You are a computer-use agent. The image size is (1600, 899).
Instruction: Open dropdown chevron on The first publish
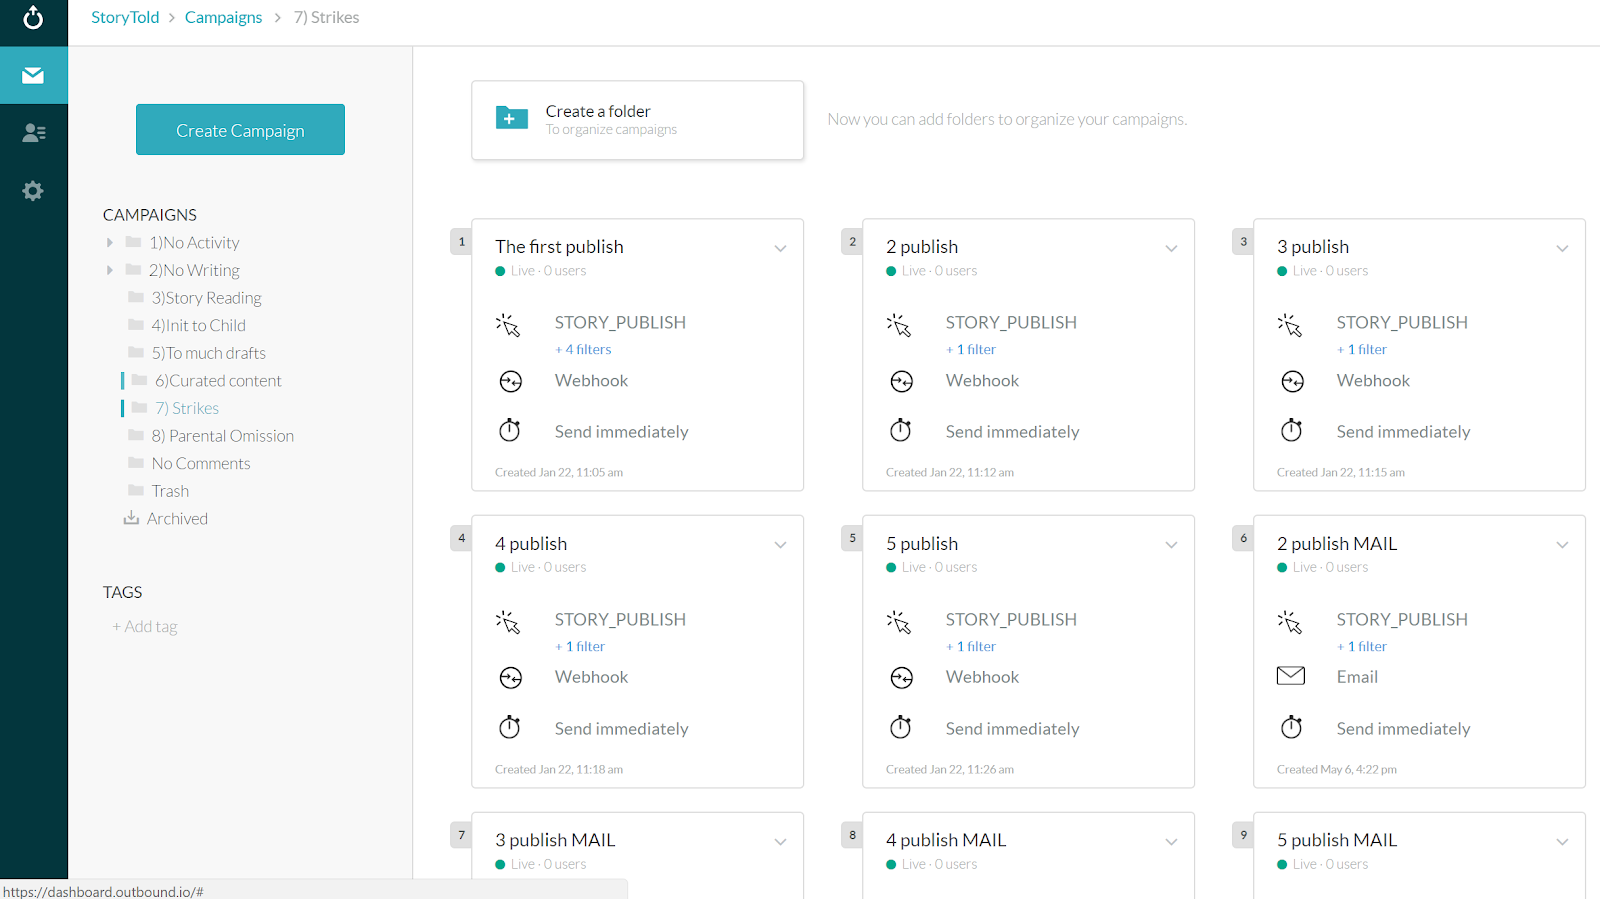click(780, 248)
